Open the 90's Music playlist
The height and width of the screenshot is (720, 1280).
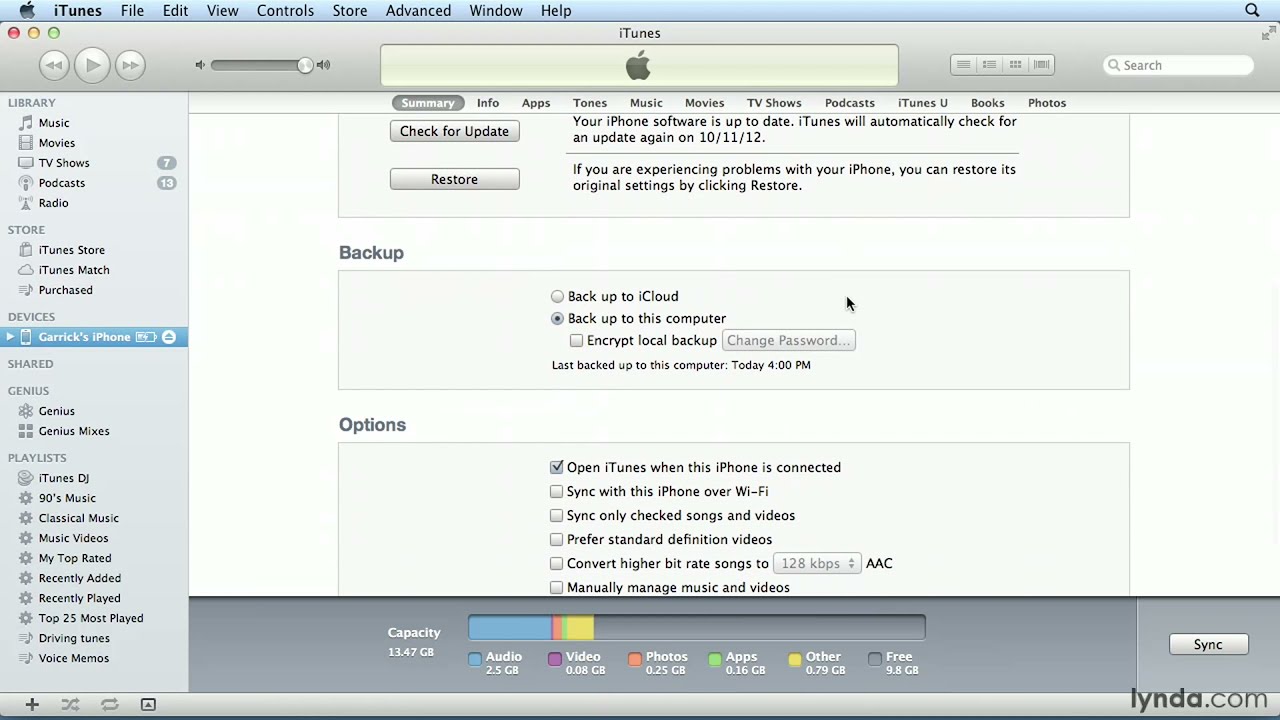click(x=67, y=498)
